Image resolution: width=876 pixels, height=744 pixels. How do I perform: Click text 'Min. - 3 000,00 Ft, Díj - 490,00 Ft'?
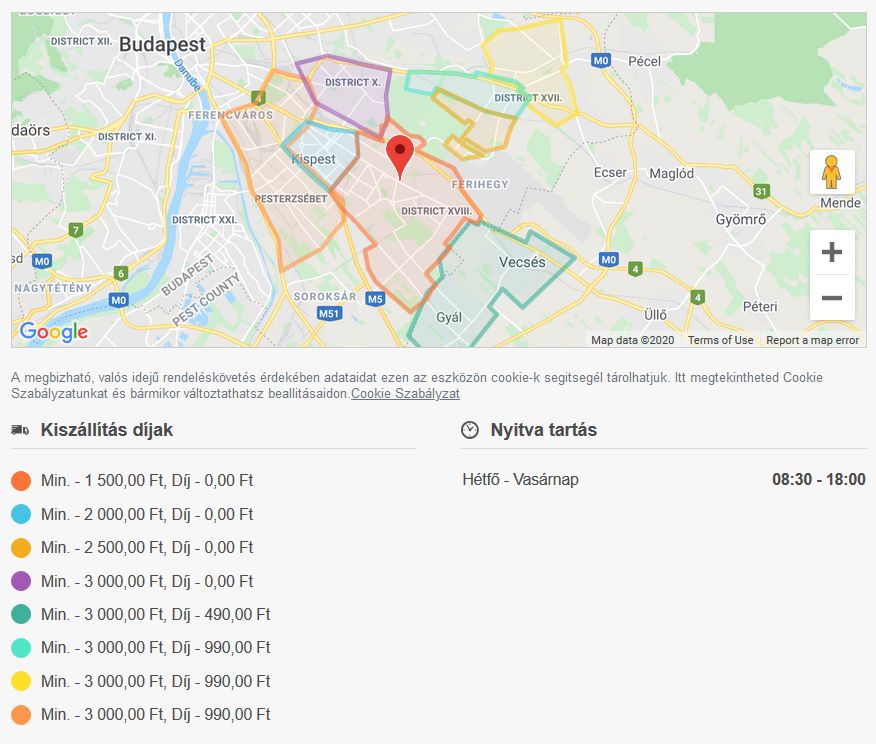click(155, 614)
